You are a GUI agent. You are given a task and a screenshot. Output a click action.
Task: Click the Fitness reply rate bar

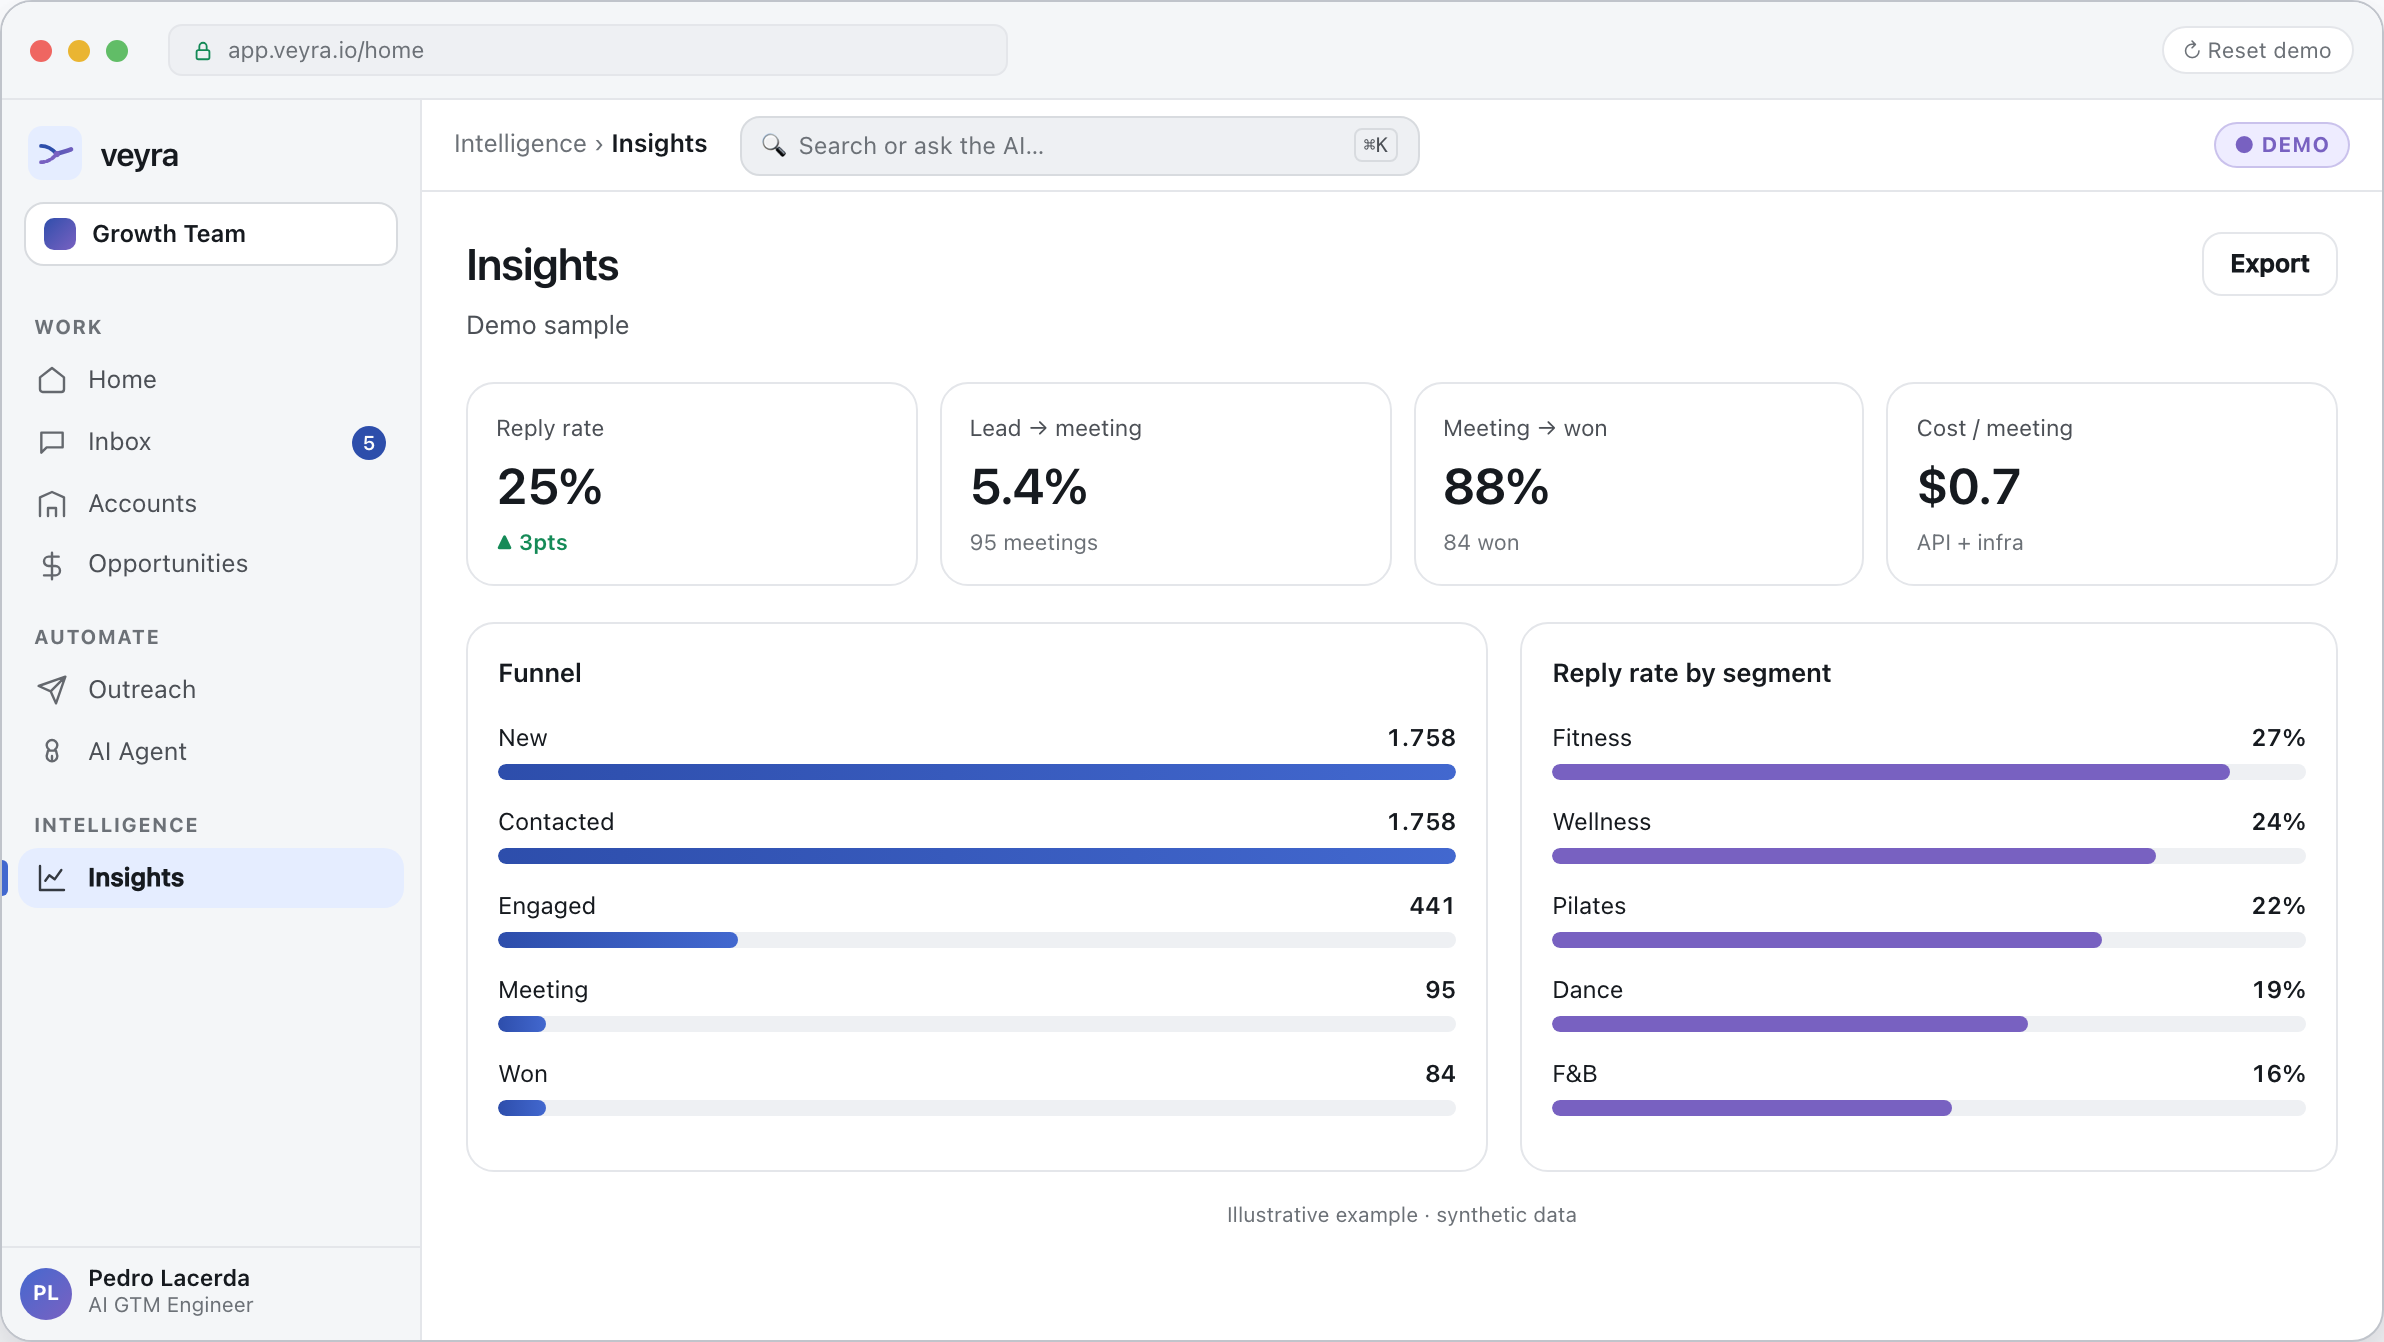click(x=1929, y=772)
